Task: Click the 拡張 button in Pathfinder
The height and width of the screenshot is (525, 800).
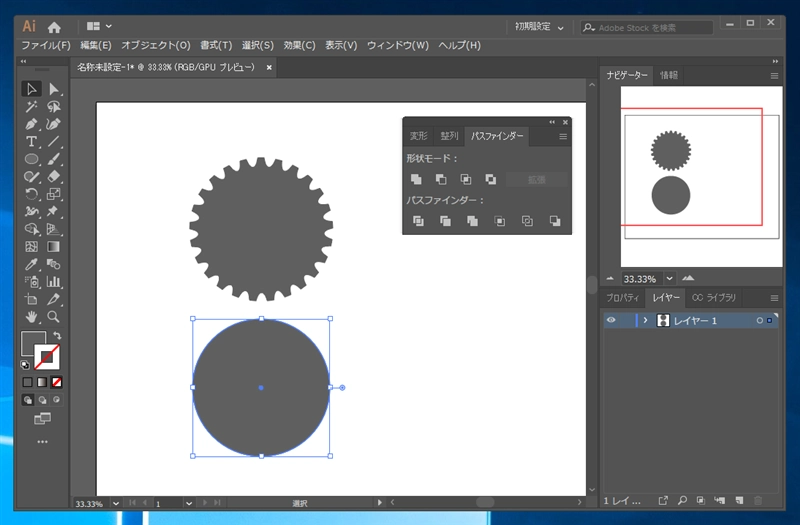Action: point(536,180)
